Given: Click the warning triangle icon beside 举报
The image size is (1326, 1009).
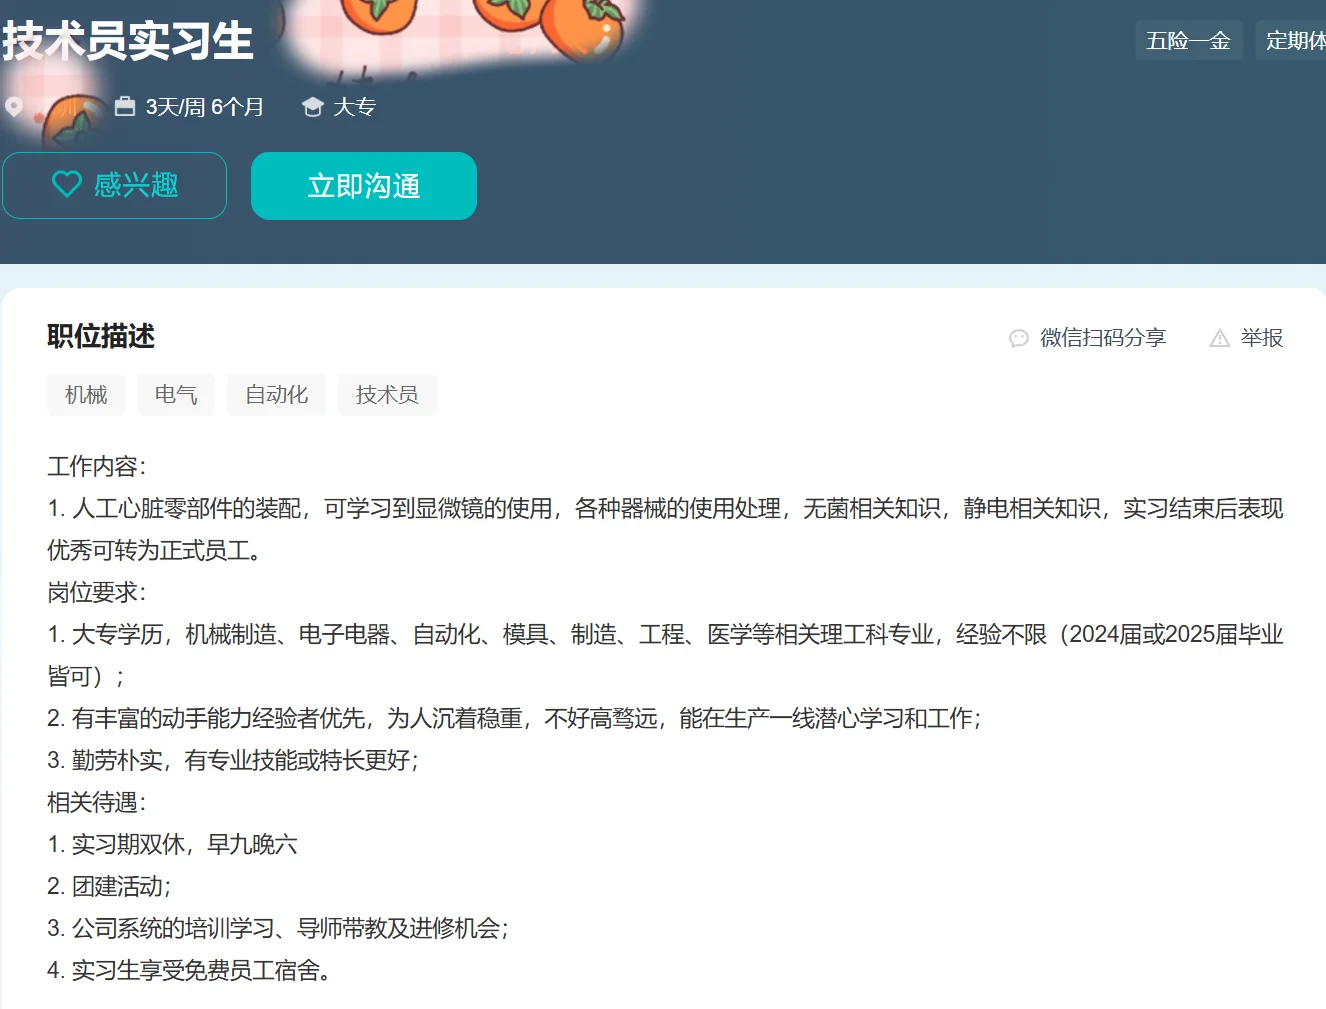Looking at the screenshot, I should click(x=1219, y=338).
